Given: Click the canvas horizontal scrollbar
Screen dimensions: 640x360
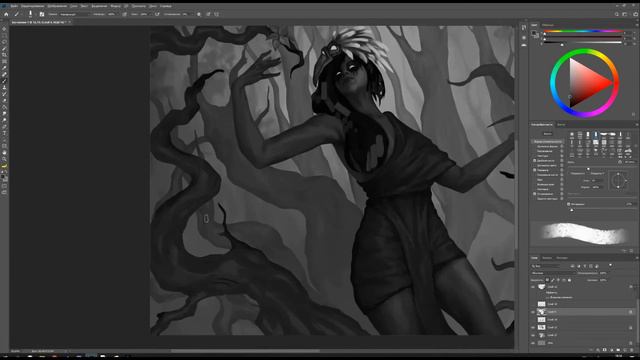Looking at the screenshot, I should pyautogui.click(x=245, y=351).
